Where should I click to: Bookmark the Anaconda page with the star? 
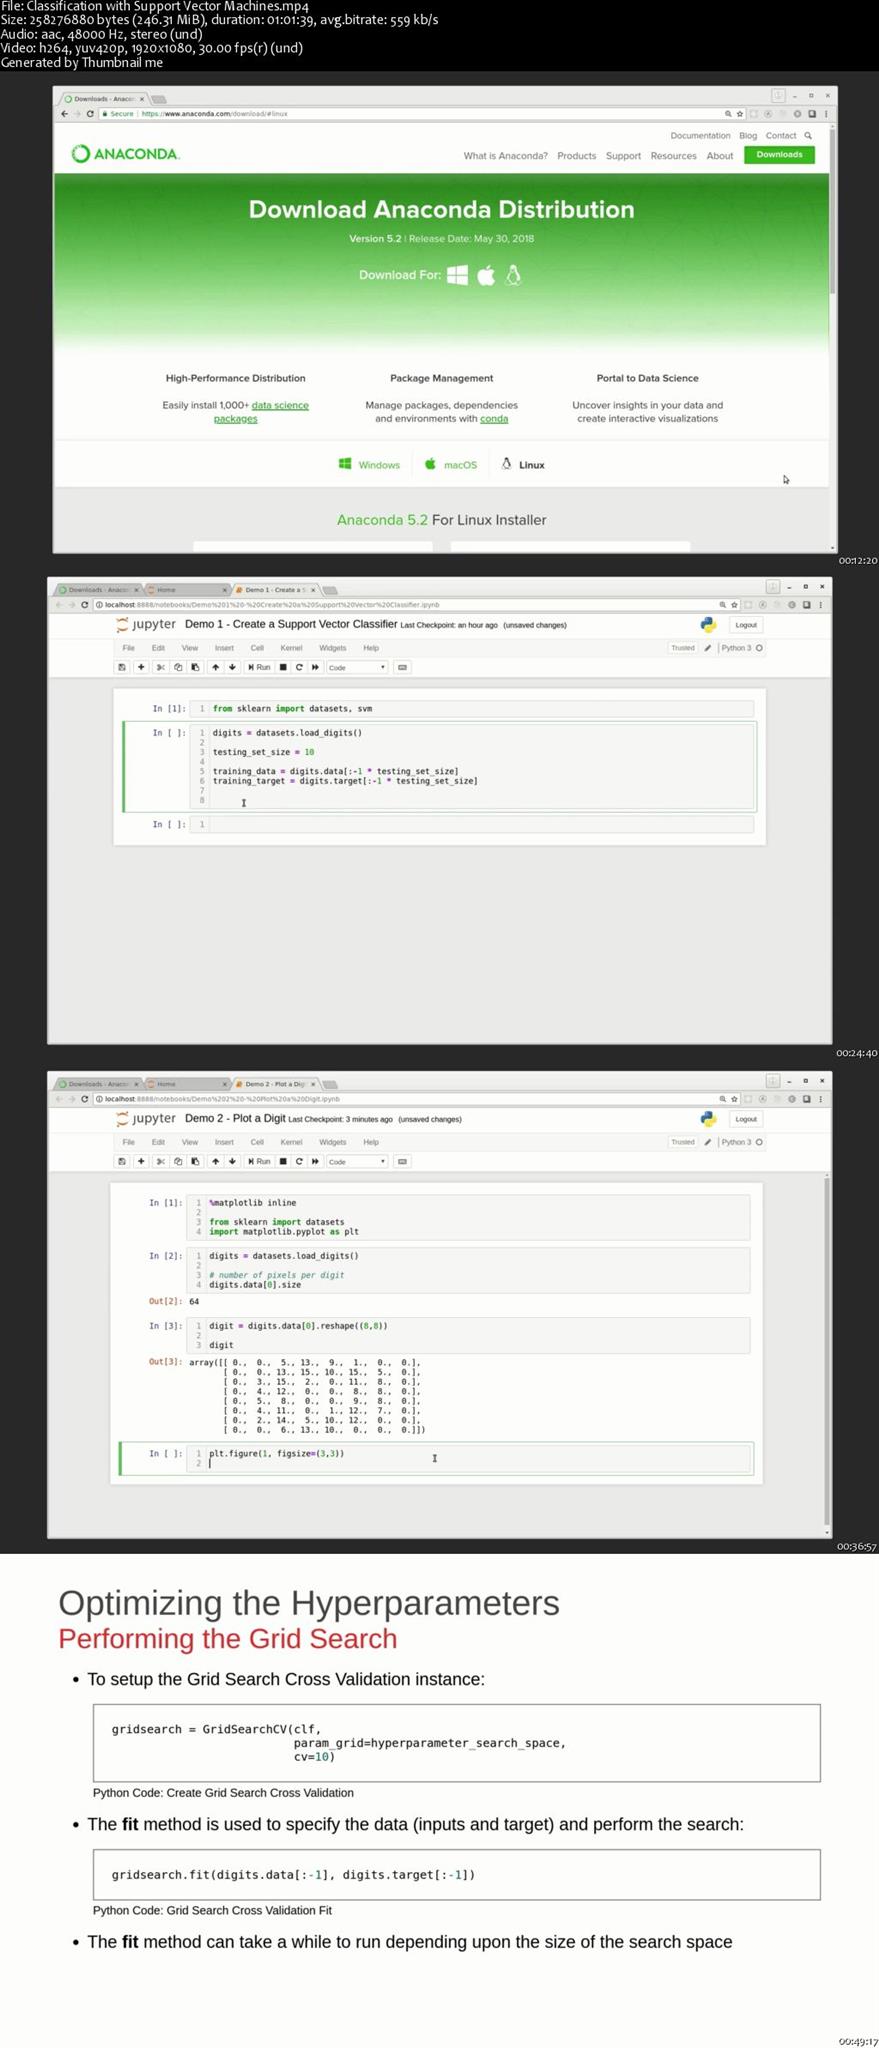[740, 114]
